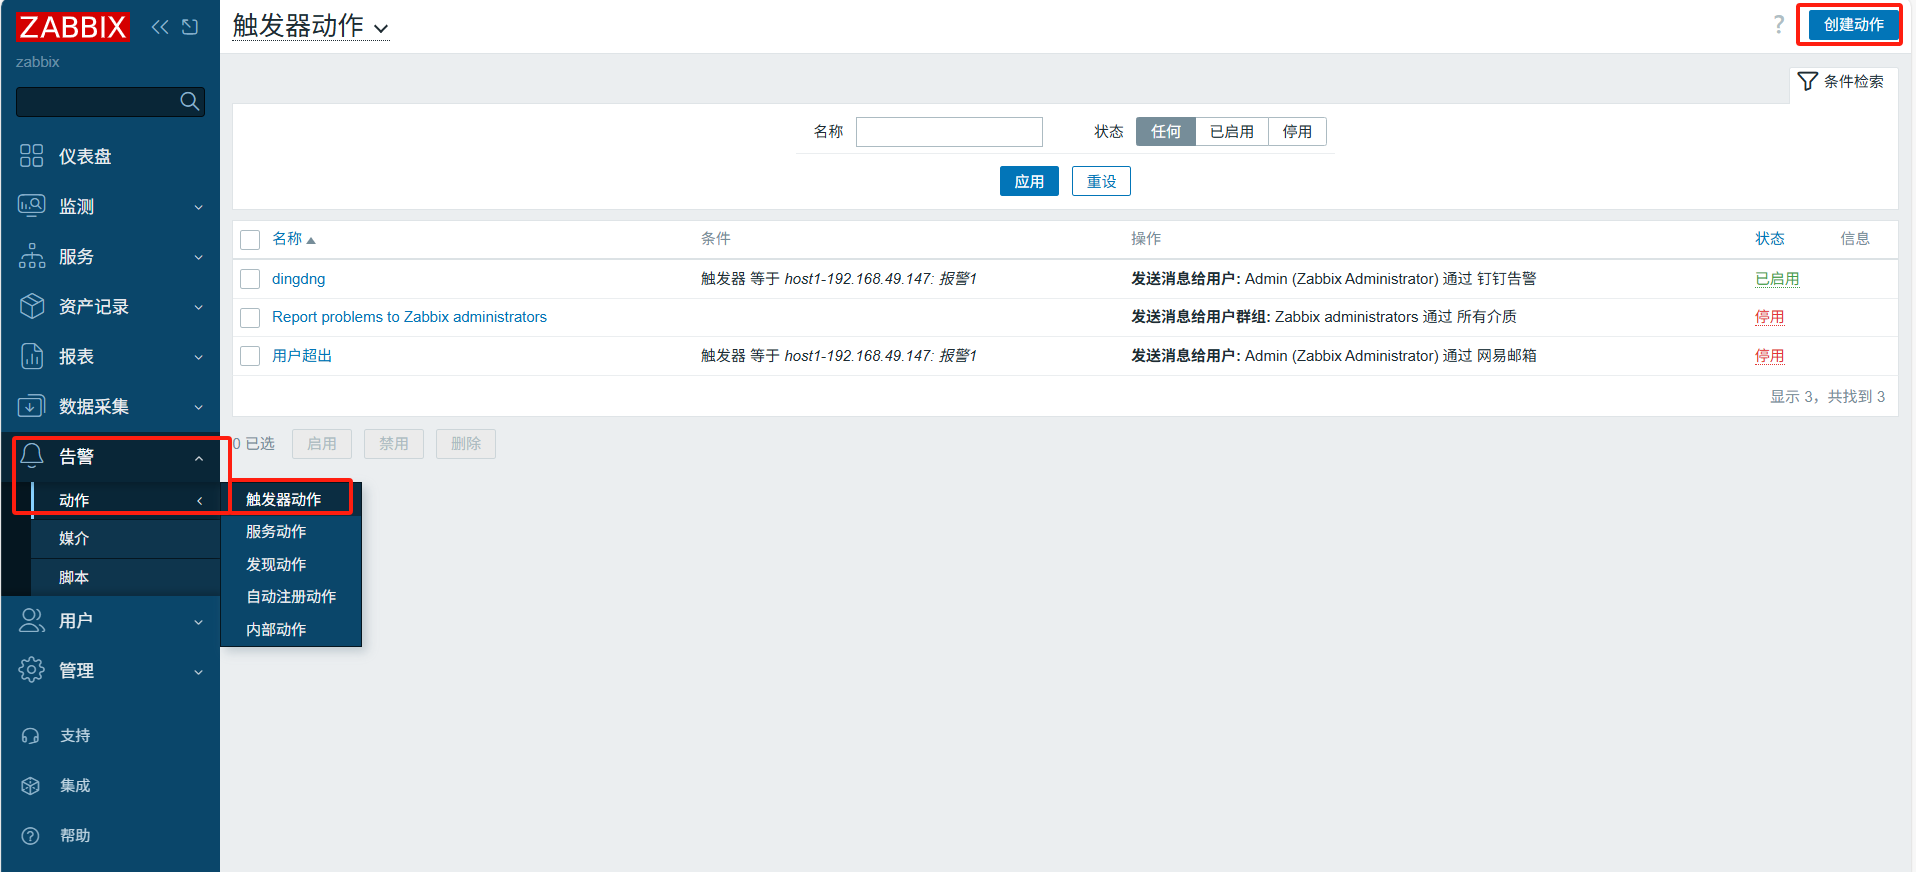The image size is (1916, 872).
Task: Sort by 状态 column header
Action: [x=1769, y=238]
